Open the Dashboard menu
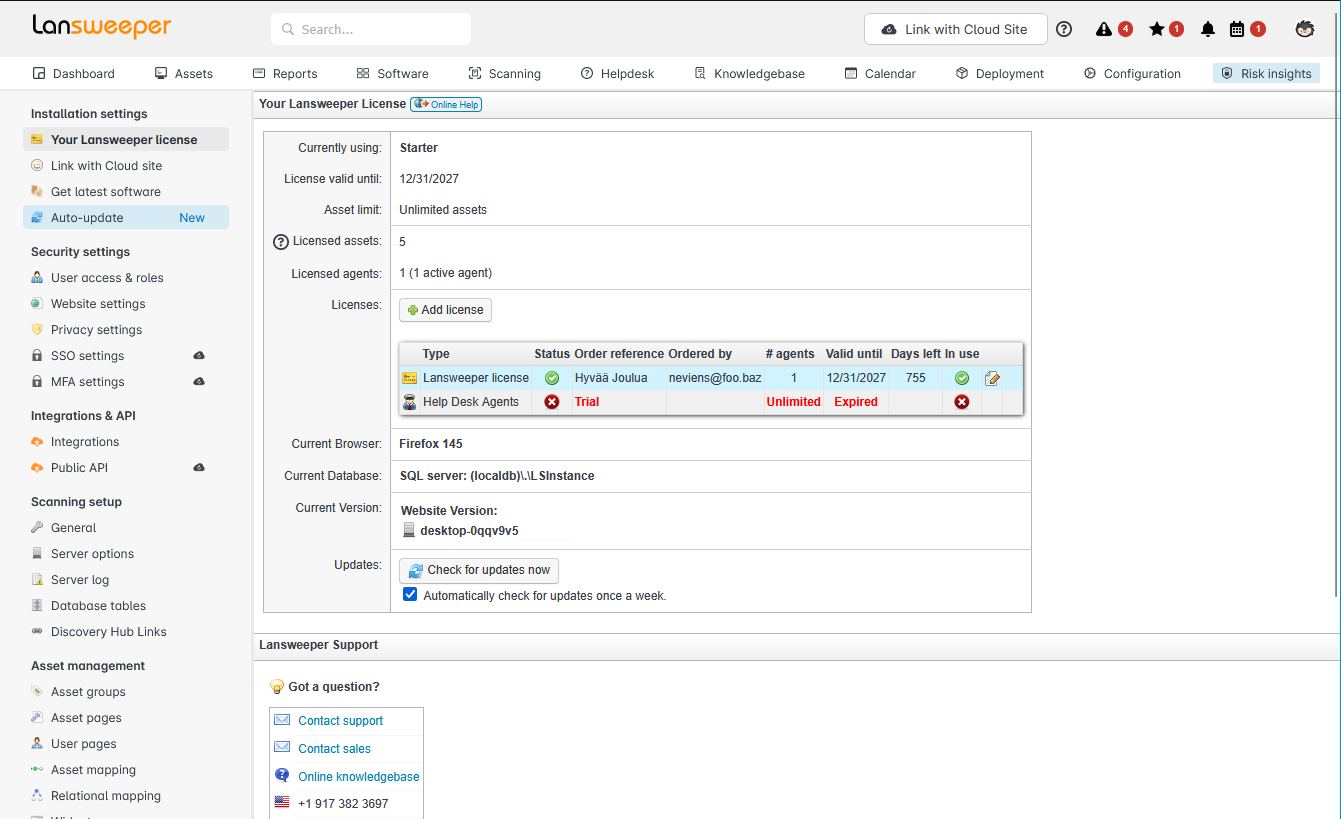 click(x=74, y=73)
